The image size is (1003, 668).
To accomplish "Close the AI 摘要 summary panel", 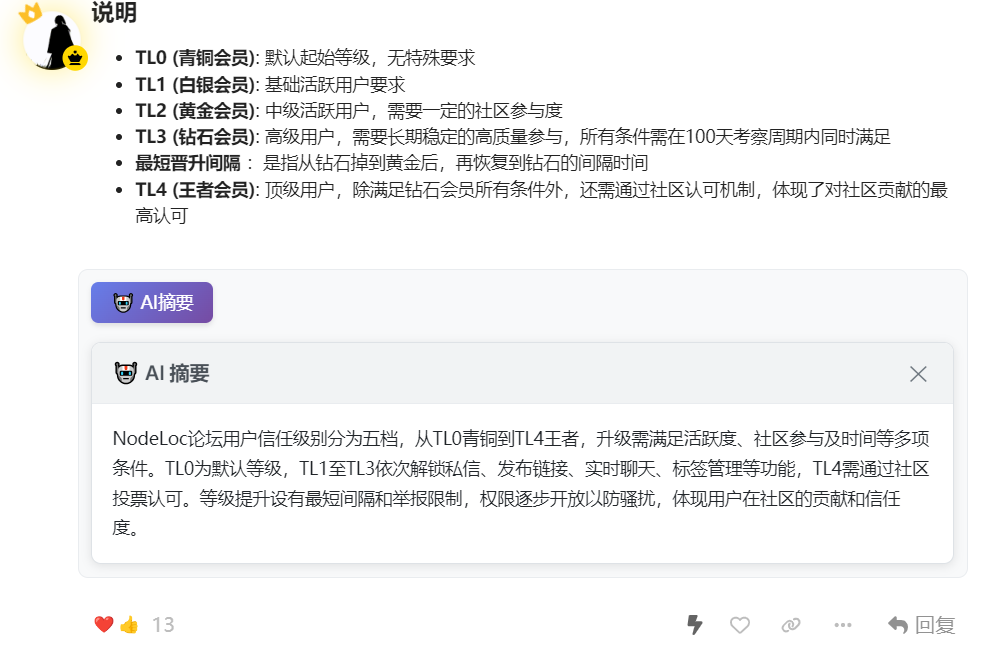I will (918, 374).
